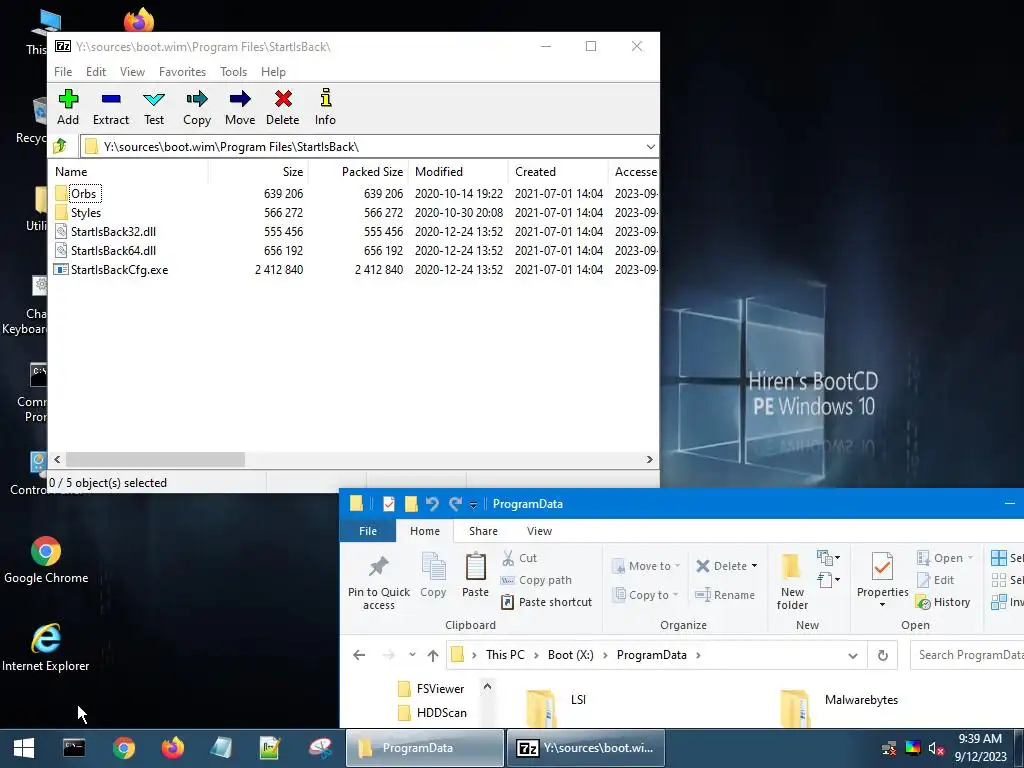The width and height of the screenshot is (1024, 768).
Task: Open the 7-Zip View menu
Action: [x=132, y=72]
